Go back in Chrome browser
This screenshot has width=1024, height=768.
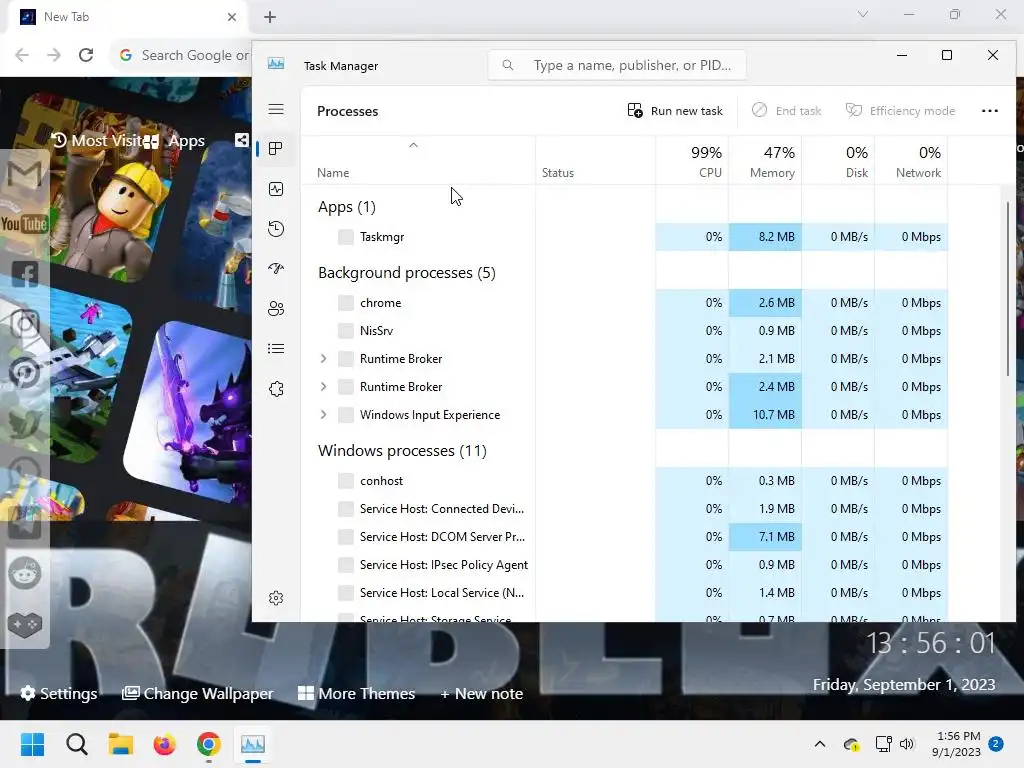22,55
